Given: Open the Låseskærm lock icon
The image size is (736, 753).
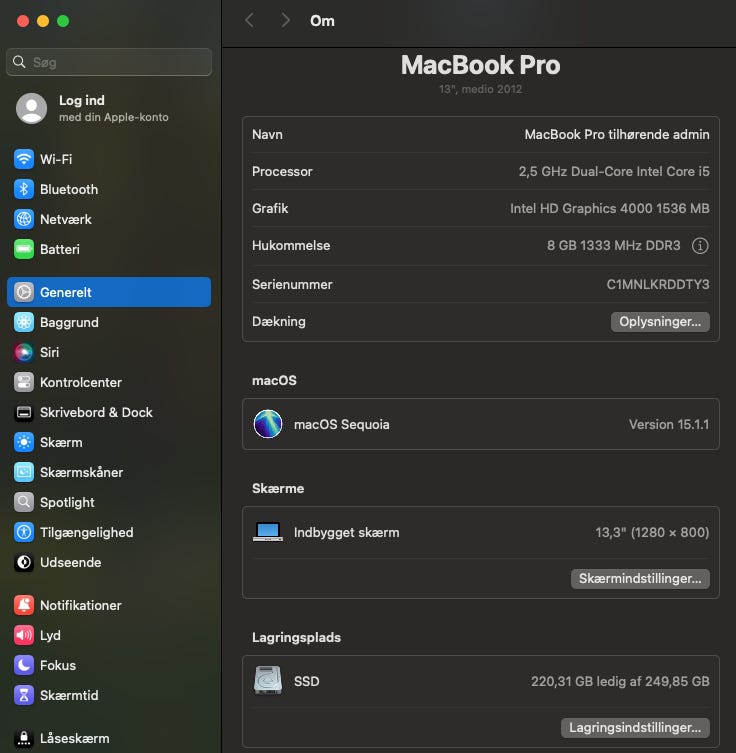Looking at the screenshot, I should [x=24, y=738].
